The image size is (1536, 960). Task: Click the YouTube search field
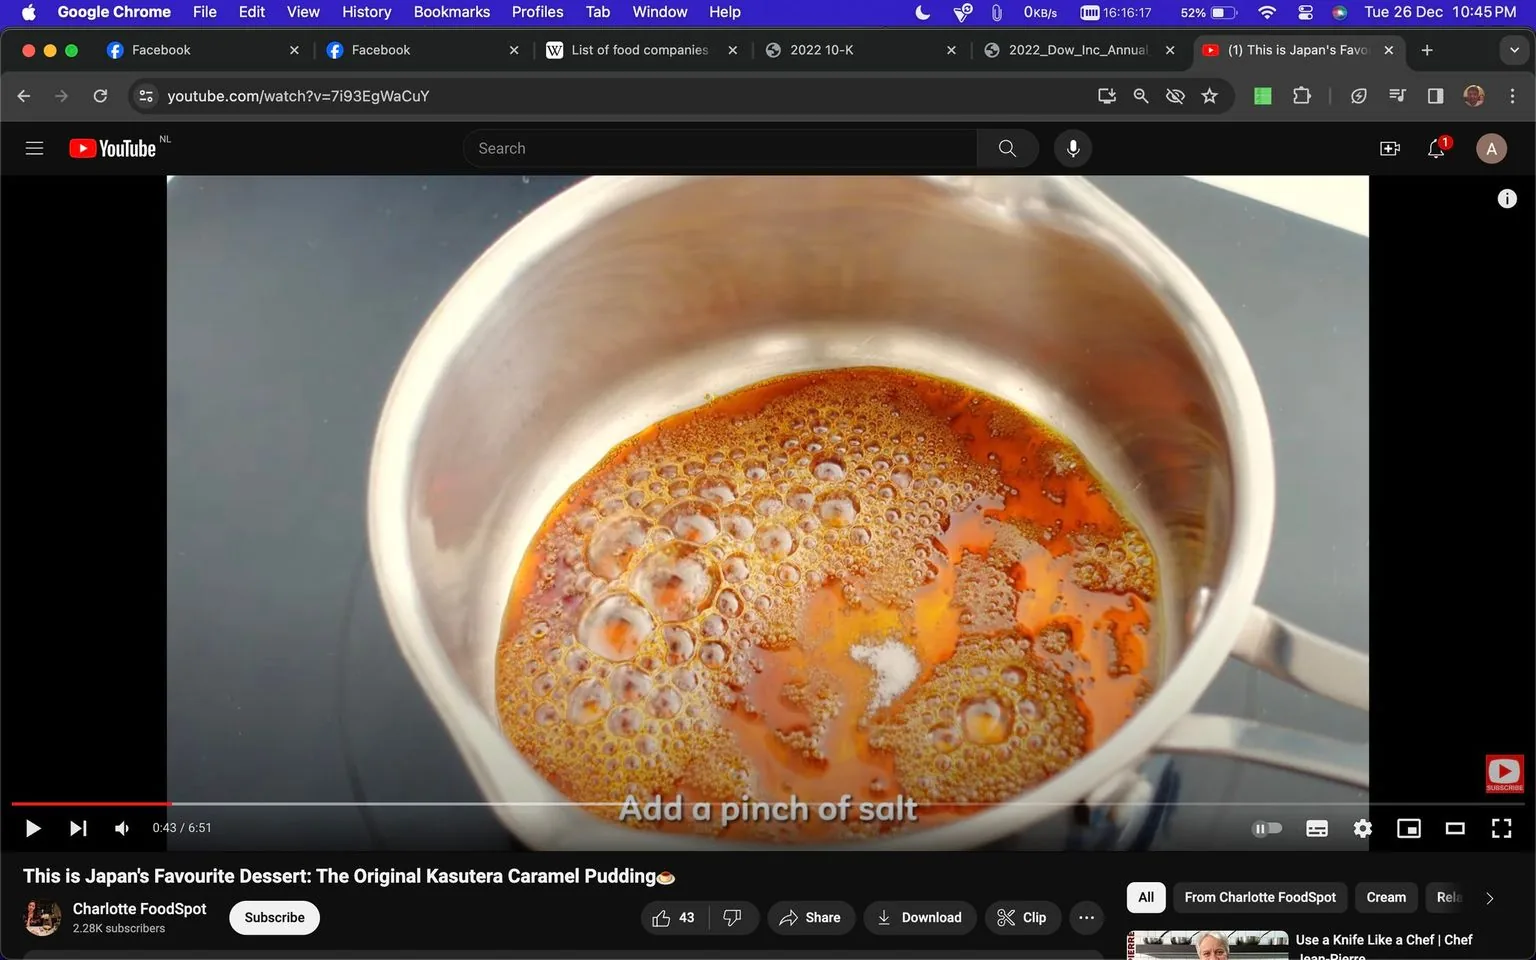coord(720,147)
